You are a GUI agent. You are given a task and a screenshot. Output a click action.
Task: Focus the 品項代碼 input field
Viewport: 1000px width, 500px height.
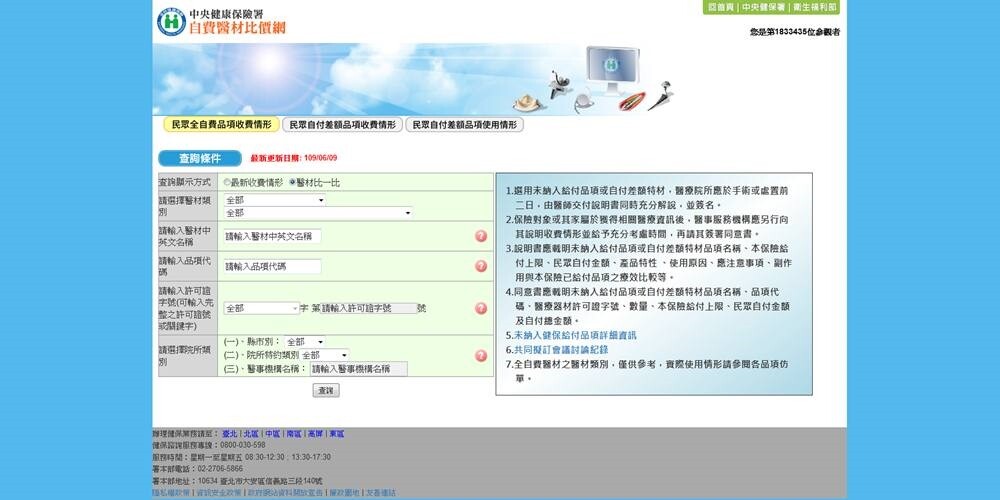tap(272, 267)
